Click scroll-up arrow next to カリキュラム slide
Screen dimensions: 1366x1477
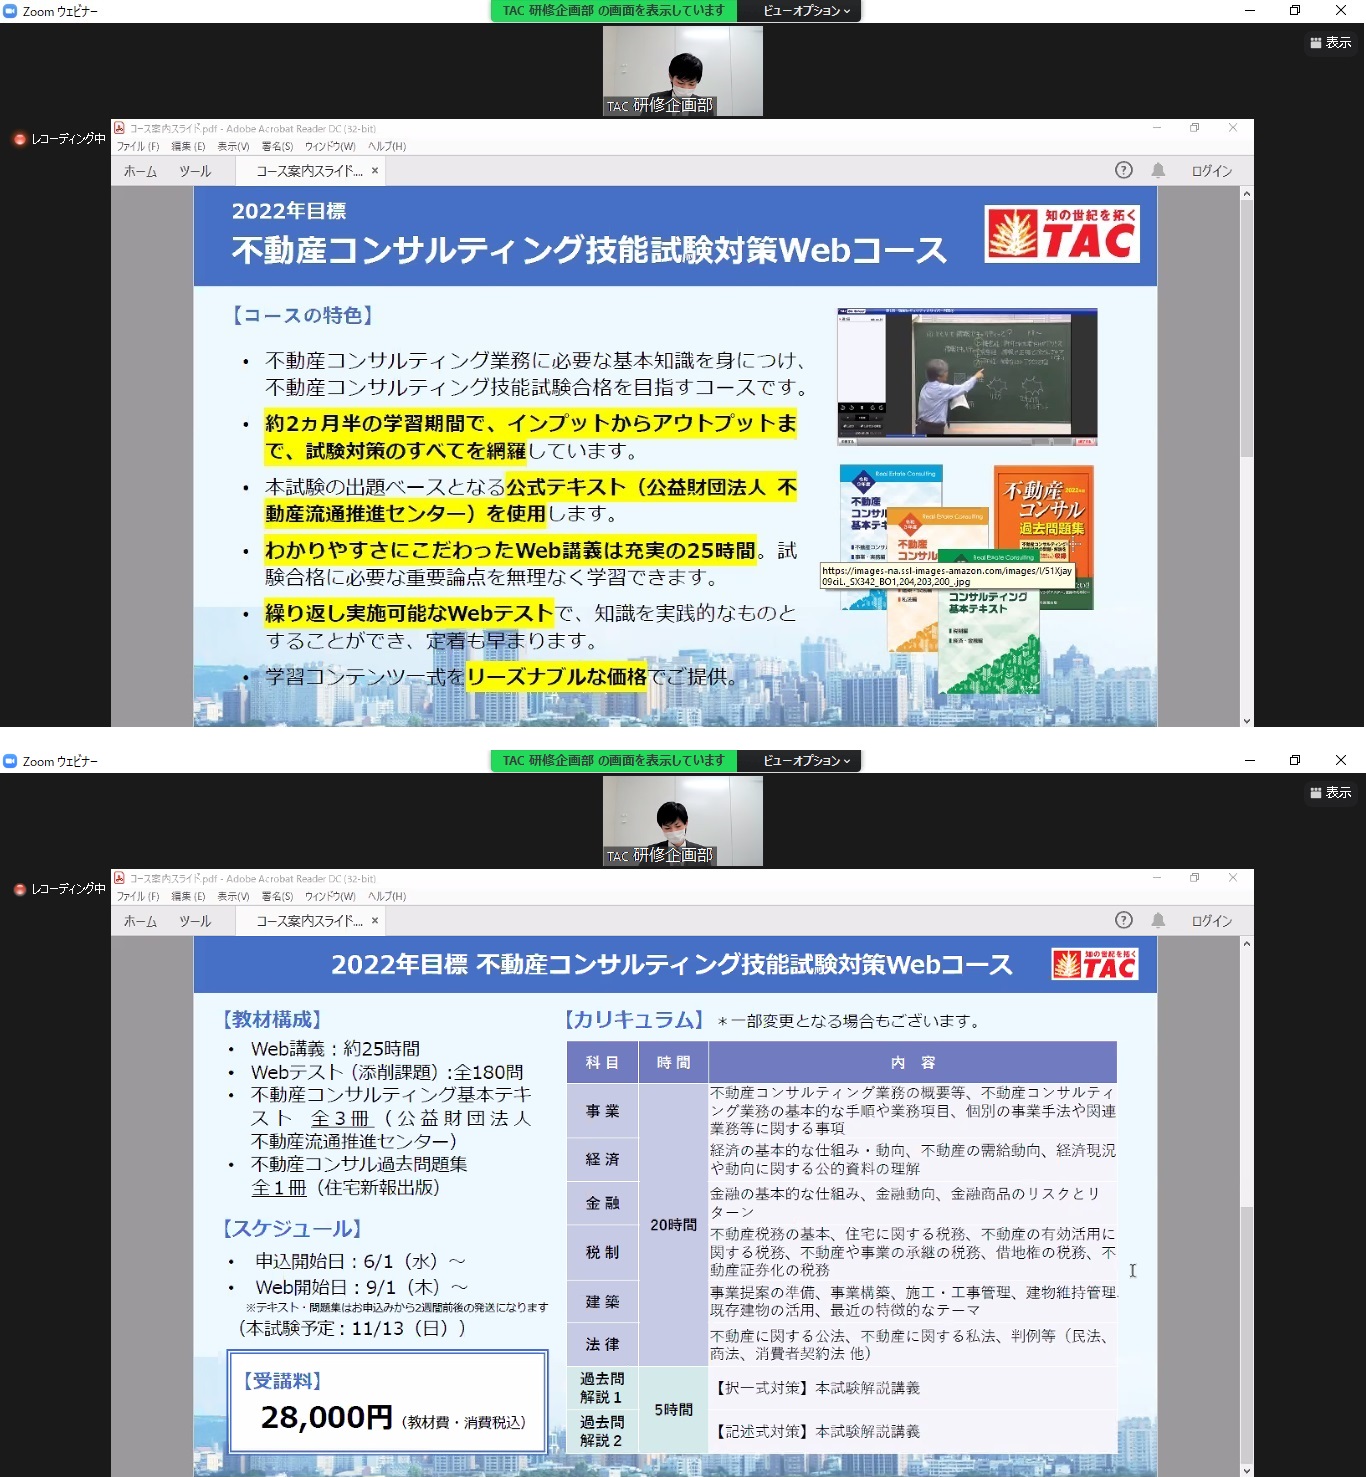coord(1246,944)
